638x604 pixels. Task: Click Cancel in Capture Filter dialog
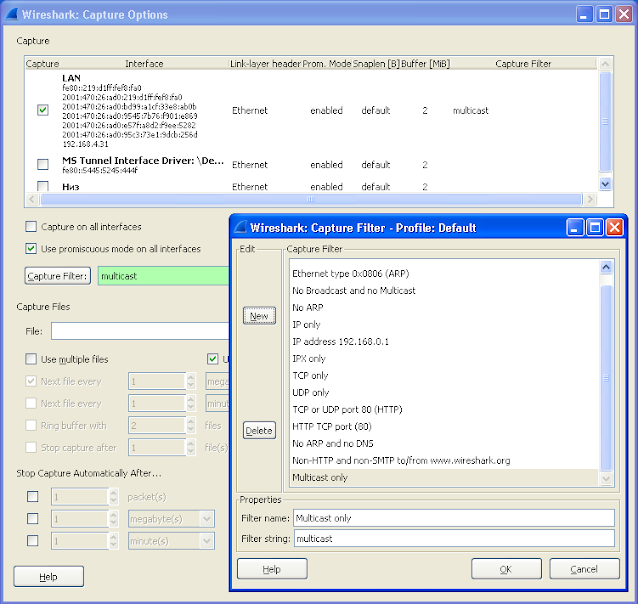(x=584, y=569)
